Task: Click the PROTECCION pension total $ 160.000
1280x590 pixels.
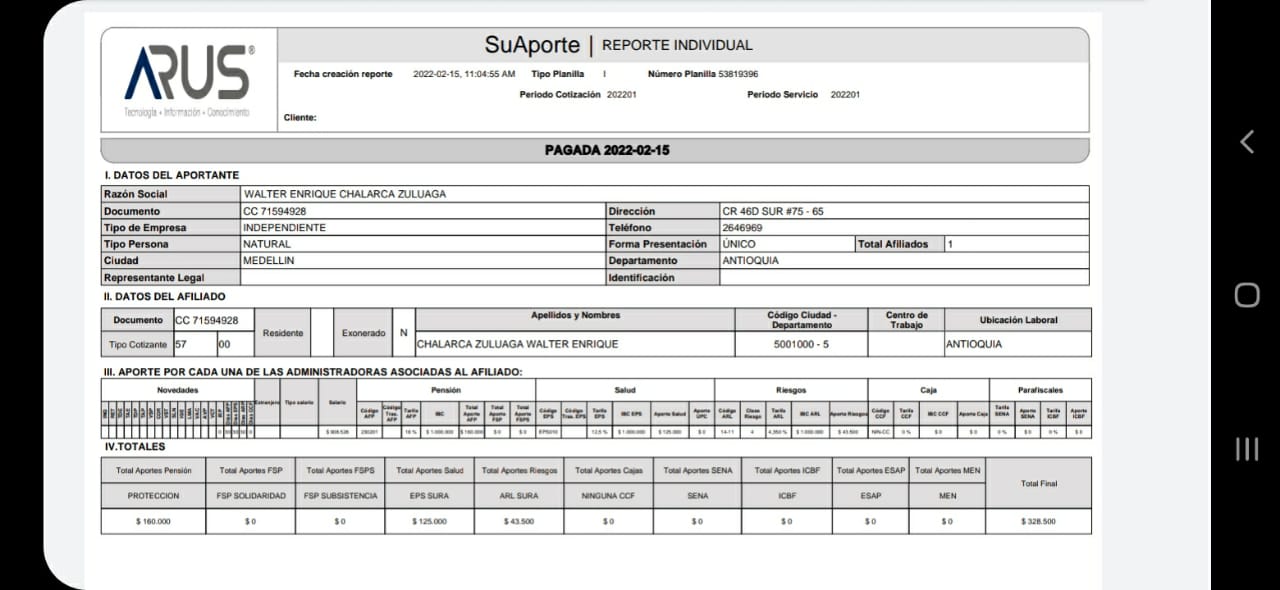Action: coord(153,521)
